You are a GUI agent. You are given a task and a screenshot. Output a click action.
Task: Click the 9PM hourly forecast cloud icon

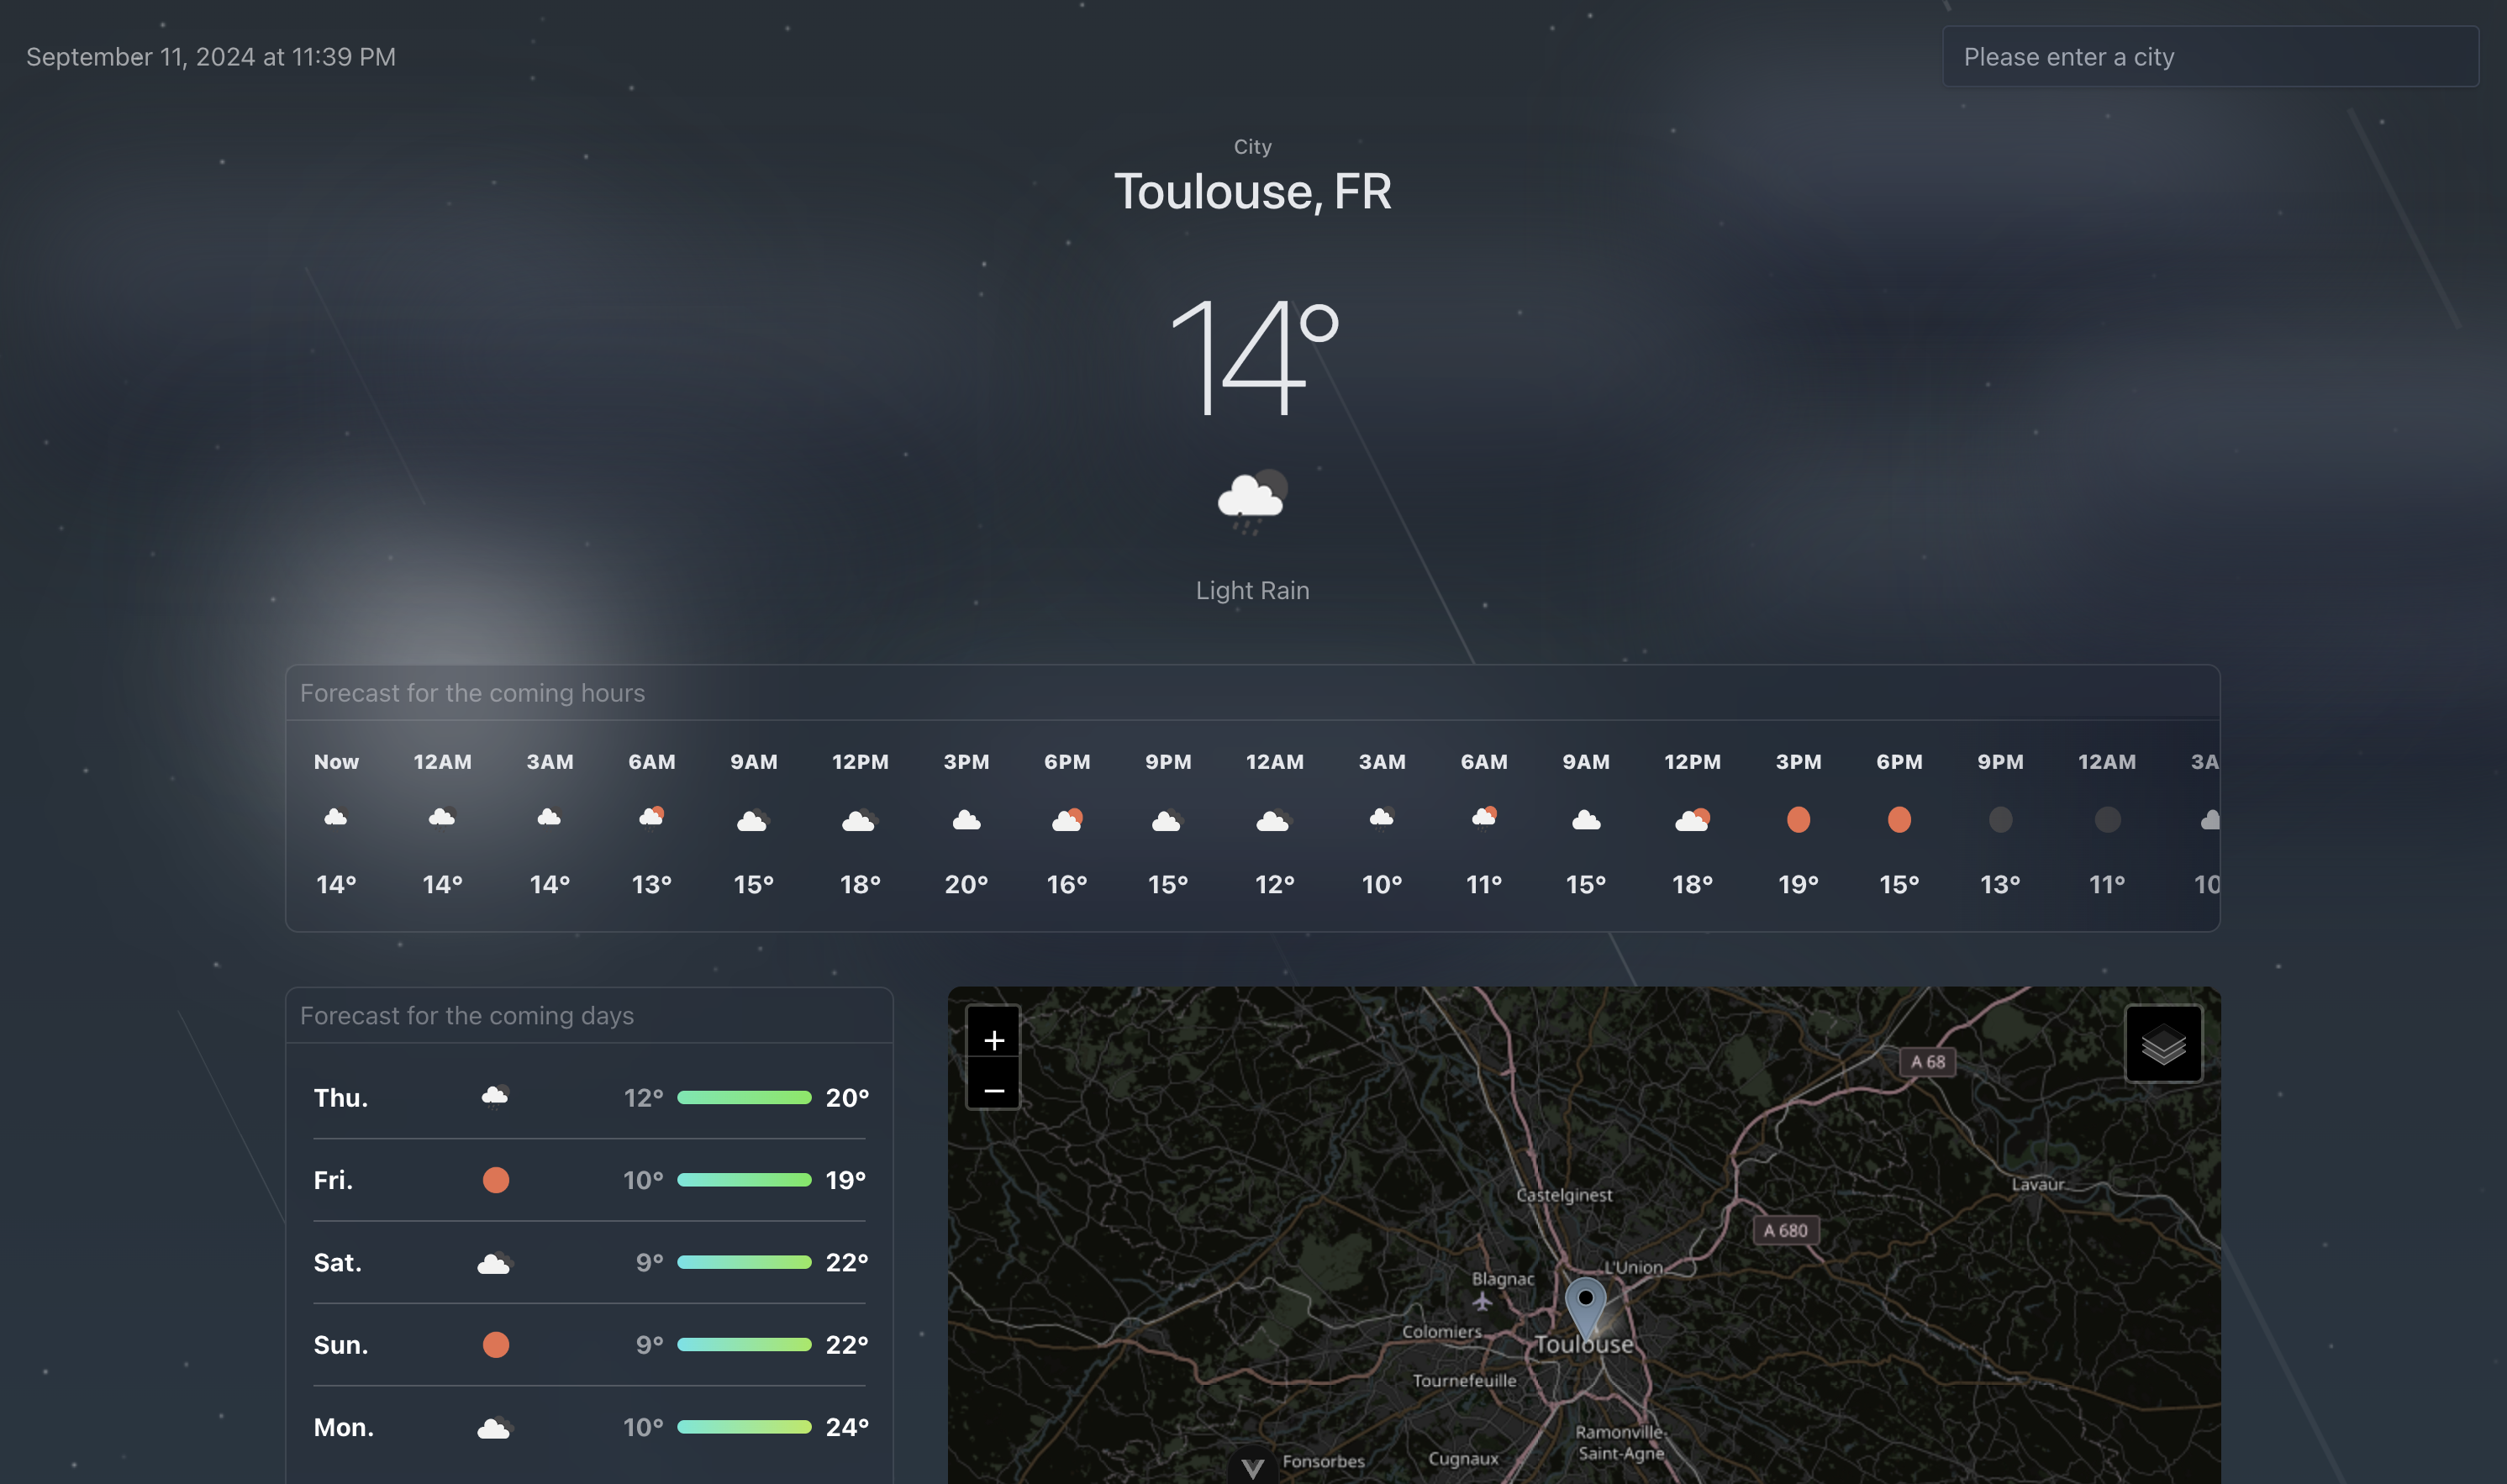coord(1168,818)
